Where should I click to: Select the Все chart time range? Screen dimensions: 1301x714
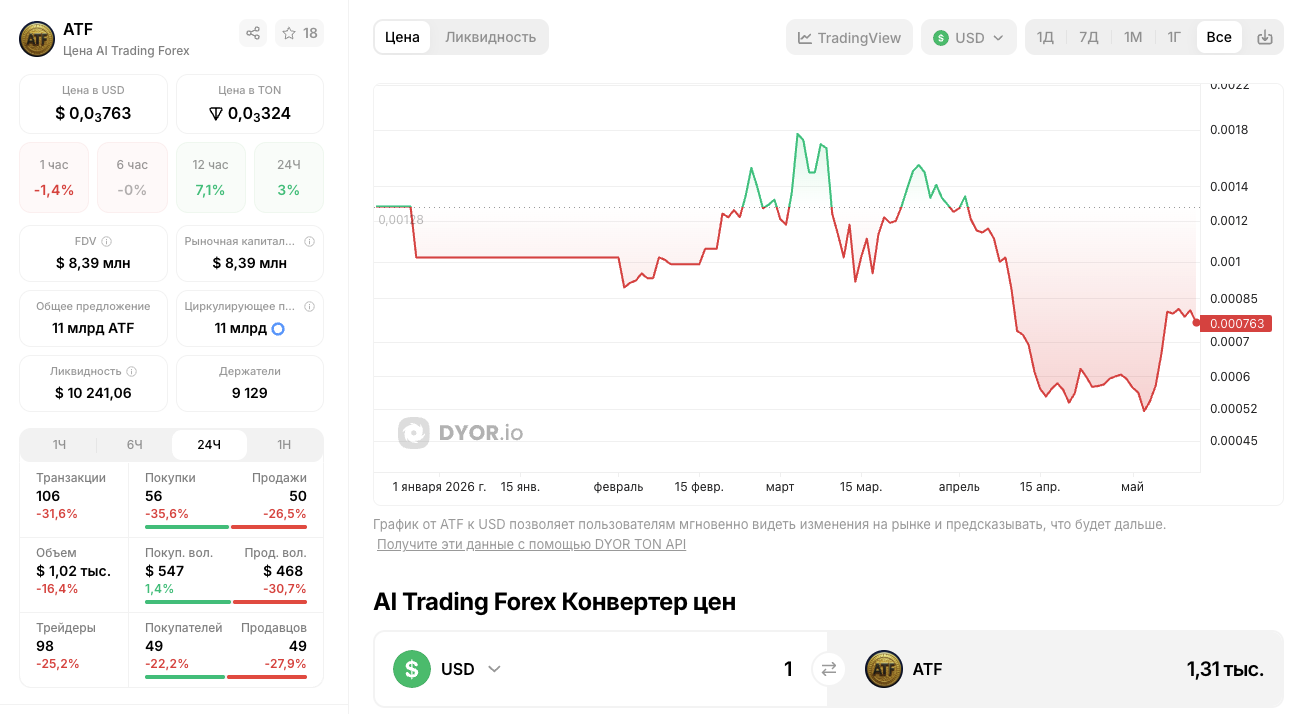coord(1219,37)
